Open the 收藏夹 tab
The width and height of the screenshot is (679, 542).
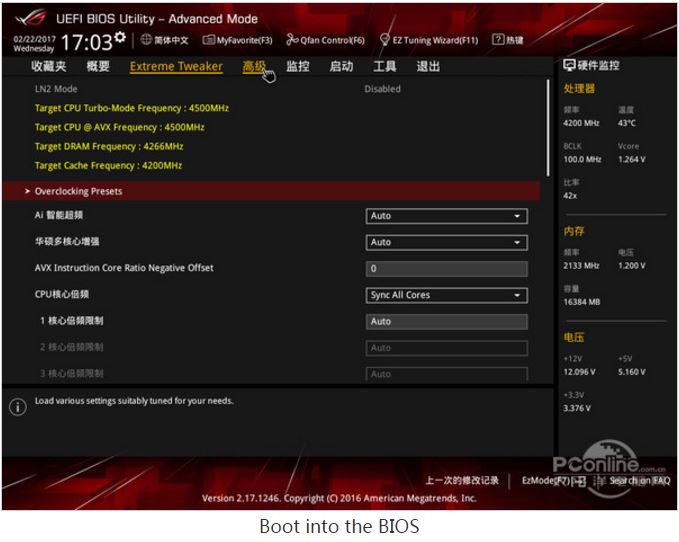point(49,67)
